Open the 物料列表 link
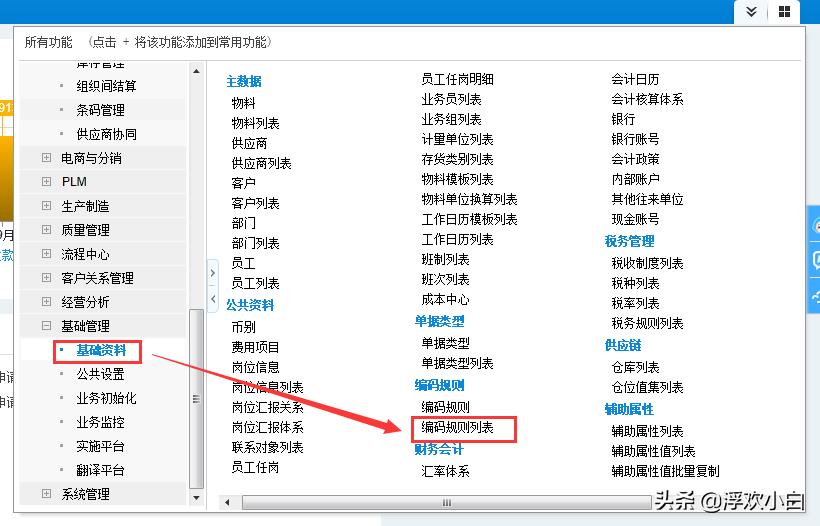 [x=256, y=123]
